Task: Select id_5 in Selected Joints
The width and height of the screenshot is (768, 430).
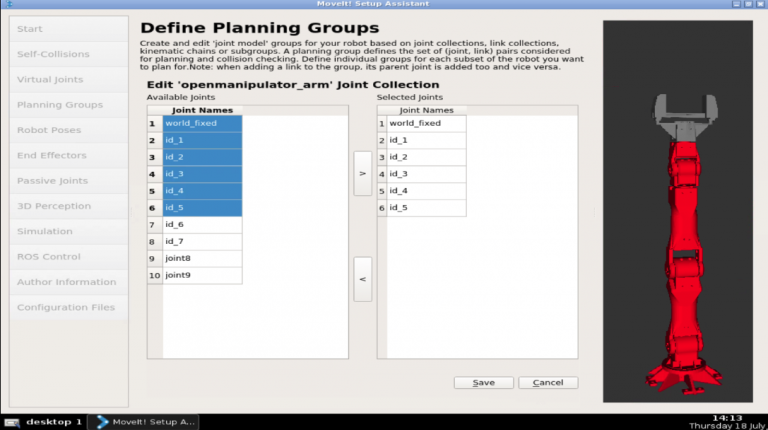Action: coord(427,208)
